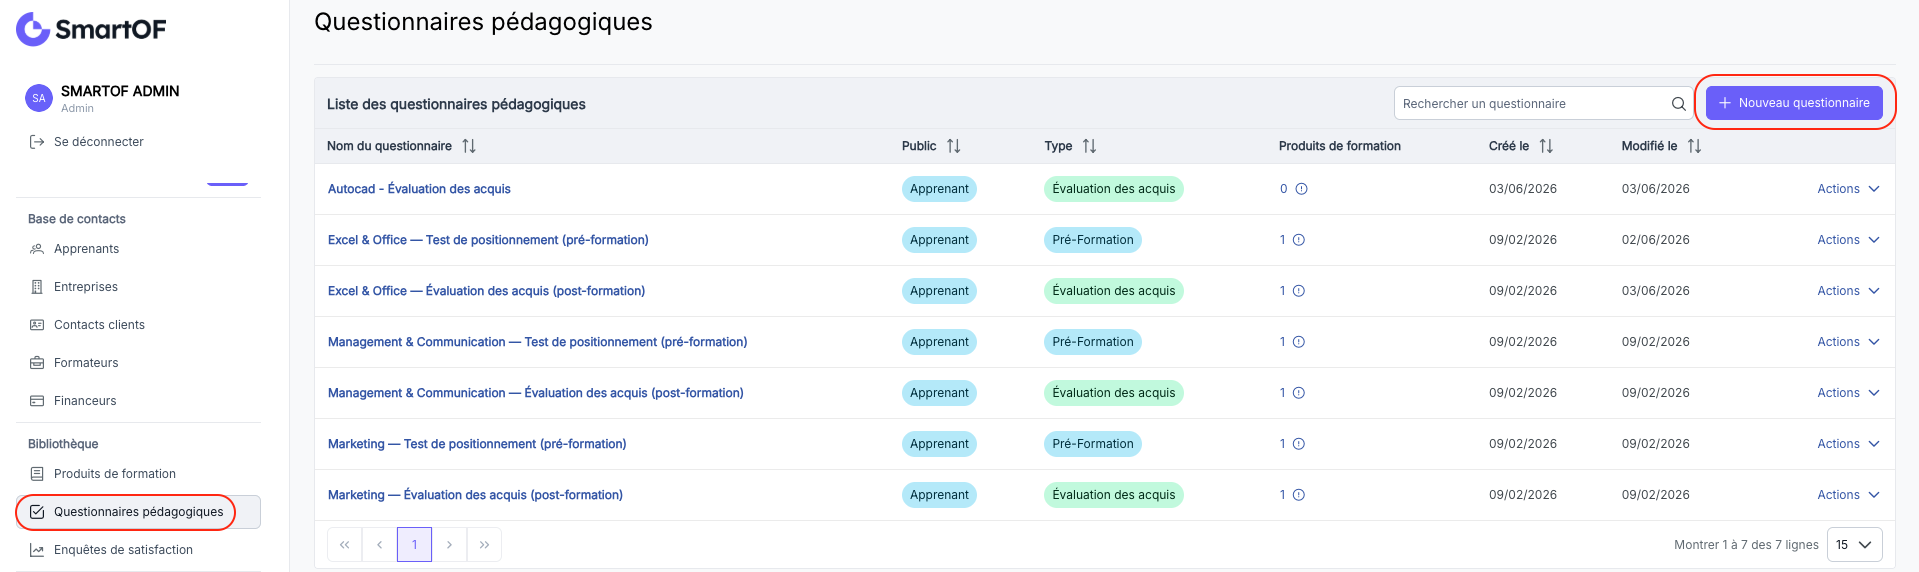Click info icon in Autocad row
The width and height of the screenshot is (1919, 572).
pos(1302,189)
